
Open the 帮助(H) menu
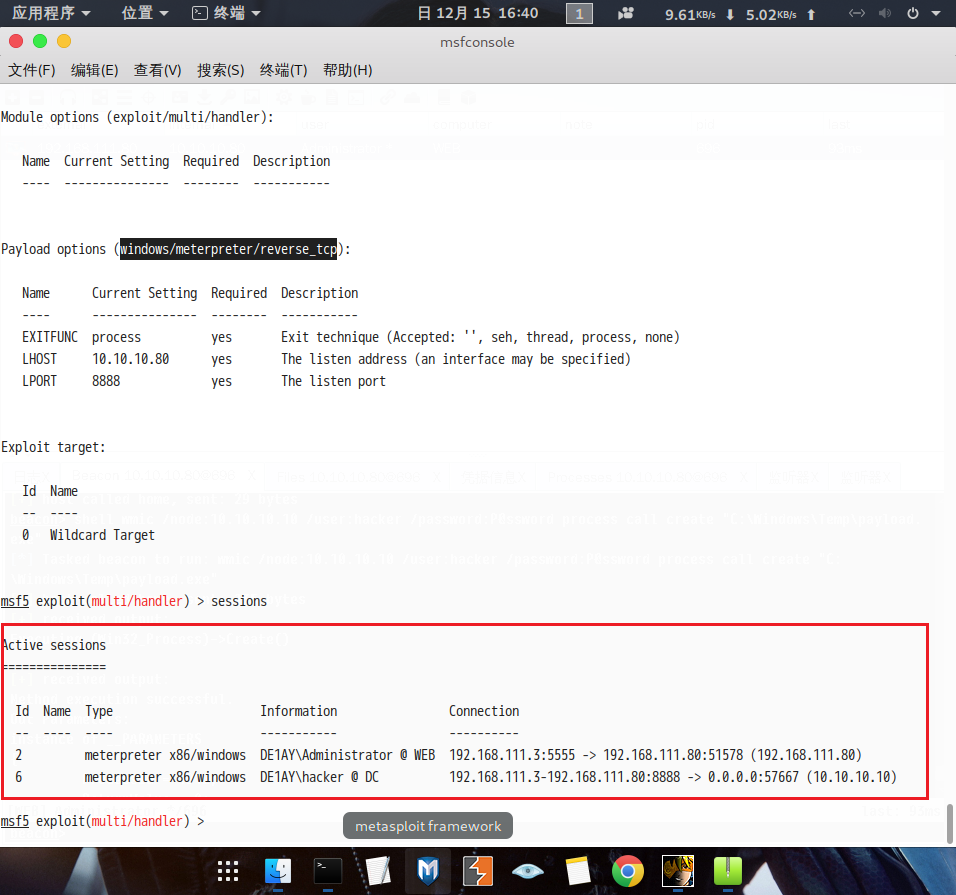[348, 70]
